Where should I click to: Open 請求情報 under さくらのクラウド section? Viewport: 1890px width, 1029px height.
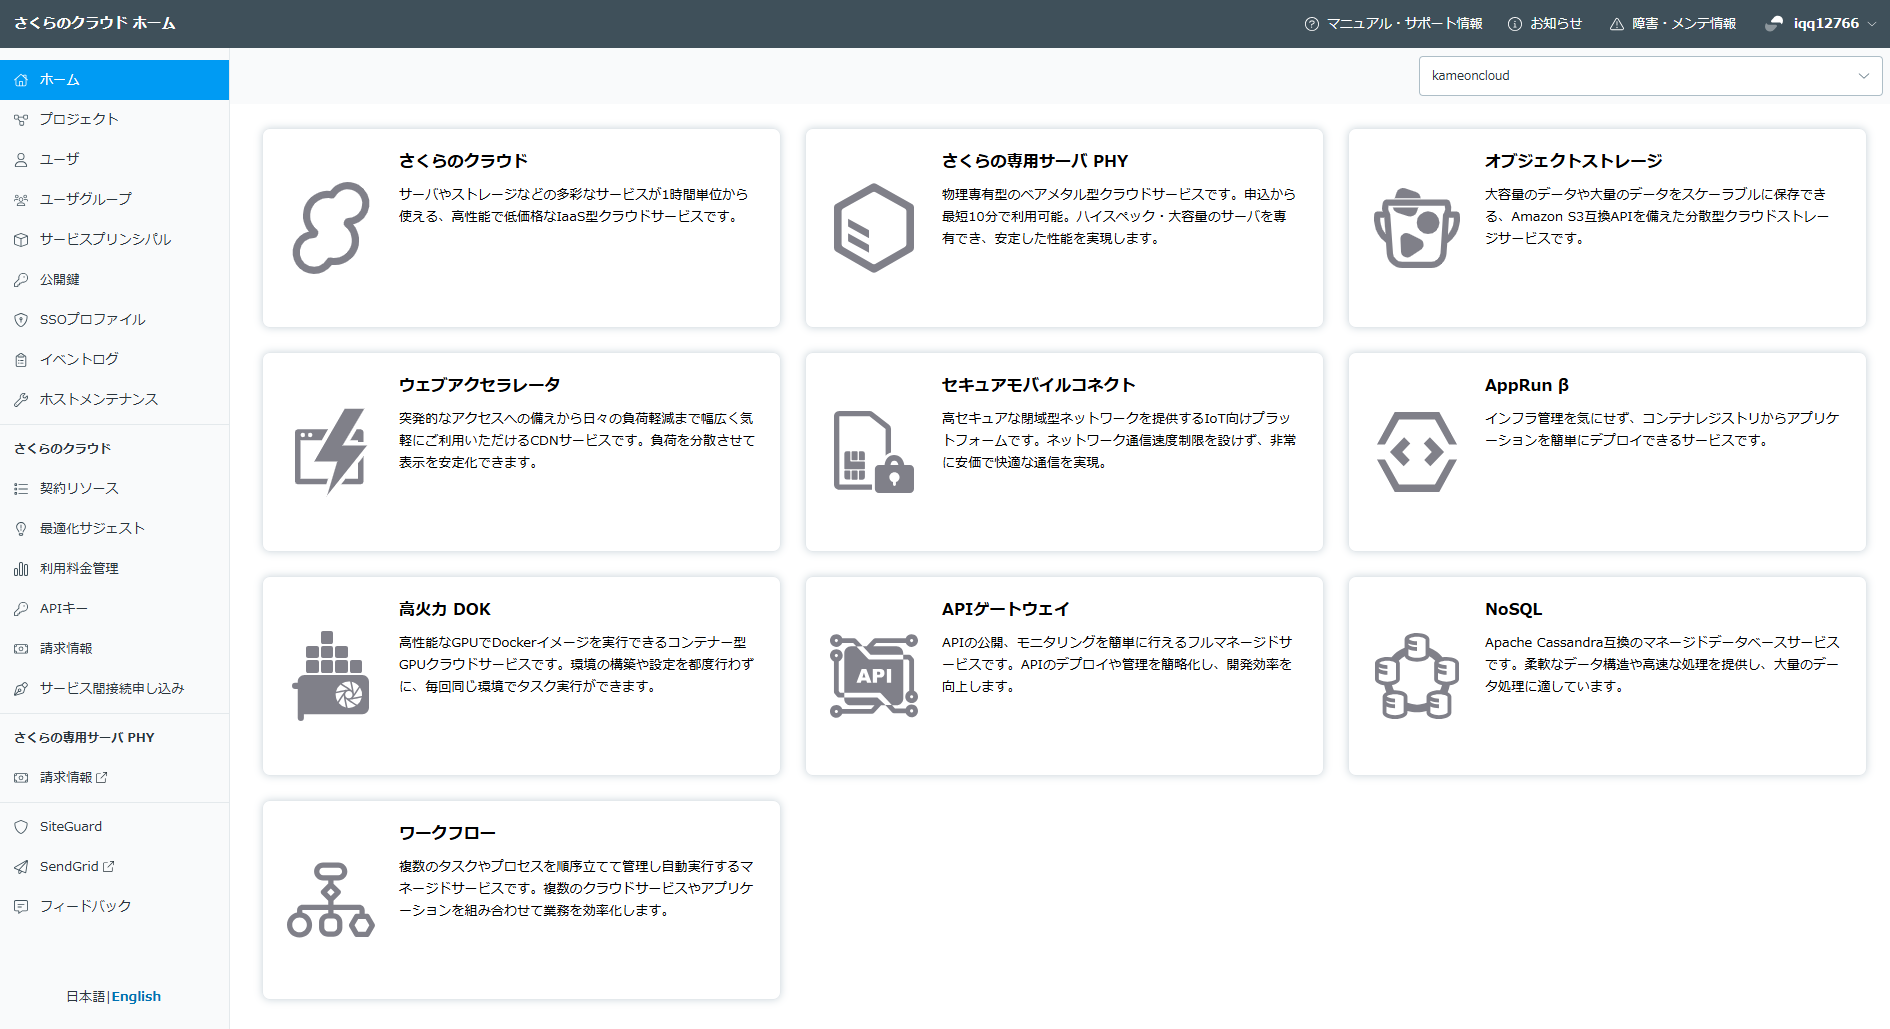click(x=114, y=648)
